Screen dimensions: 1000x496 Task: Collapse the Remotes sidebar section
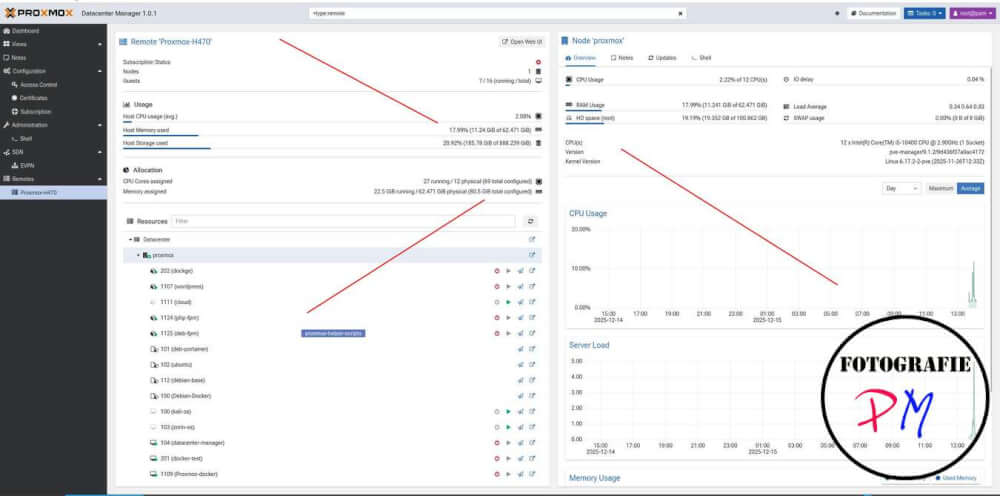point(99,179)
